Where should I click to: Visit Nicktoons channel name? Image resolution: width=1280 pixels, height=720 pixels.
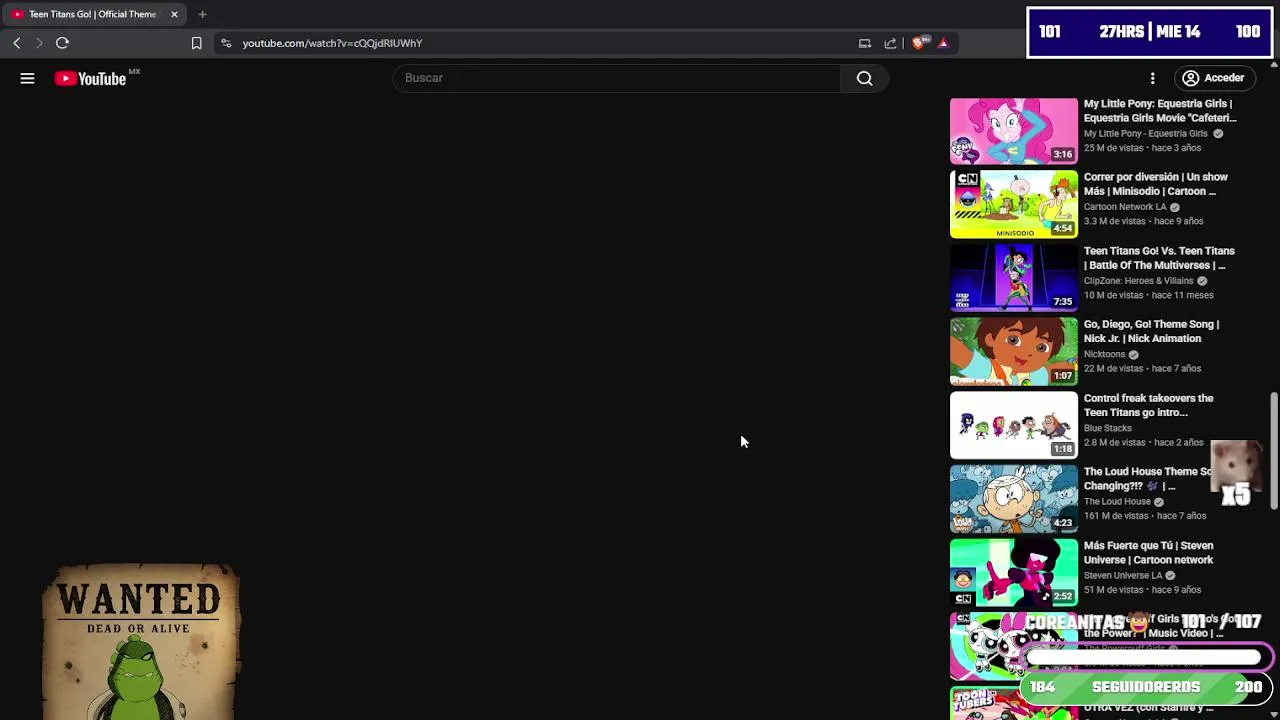(x=1104, y=354)
